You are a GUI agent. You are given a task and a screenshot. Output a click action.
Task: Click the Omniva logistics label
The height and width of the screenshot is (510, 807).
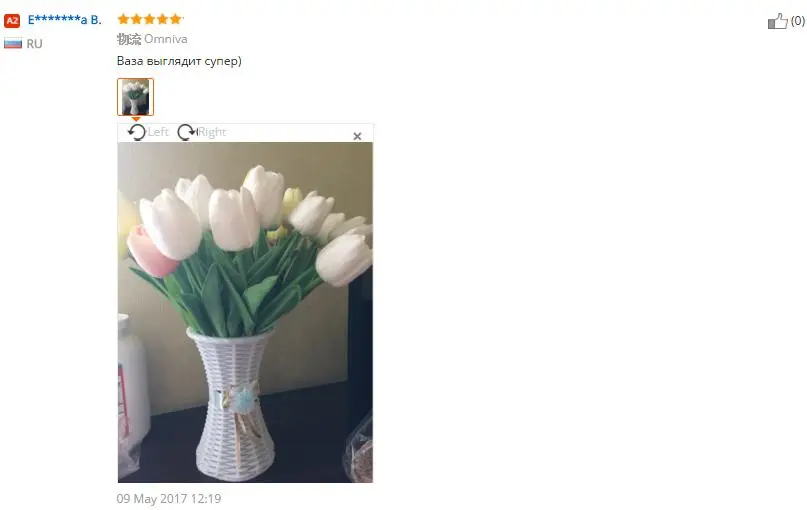[x=166, y=39]
